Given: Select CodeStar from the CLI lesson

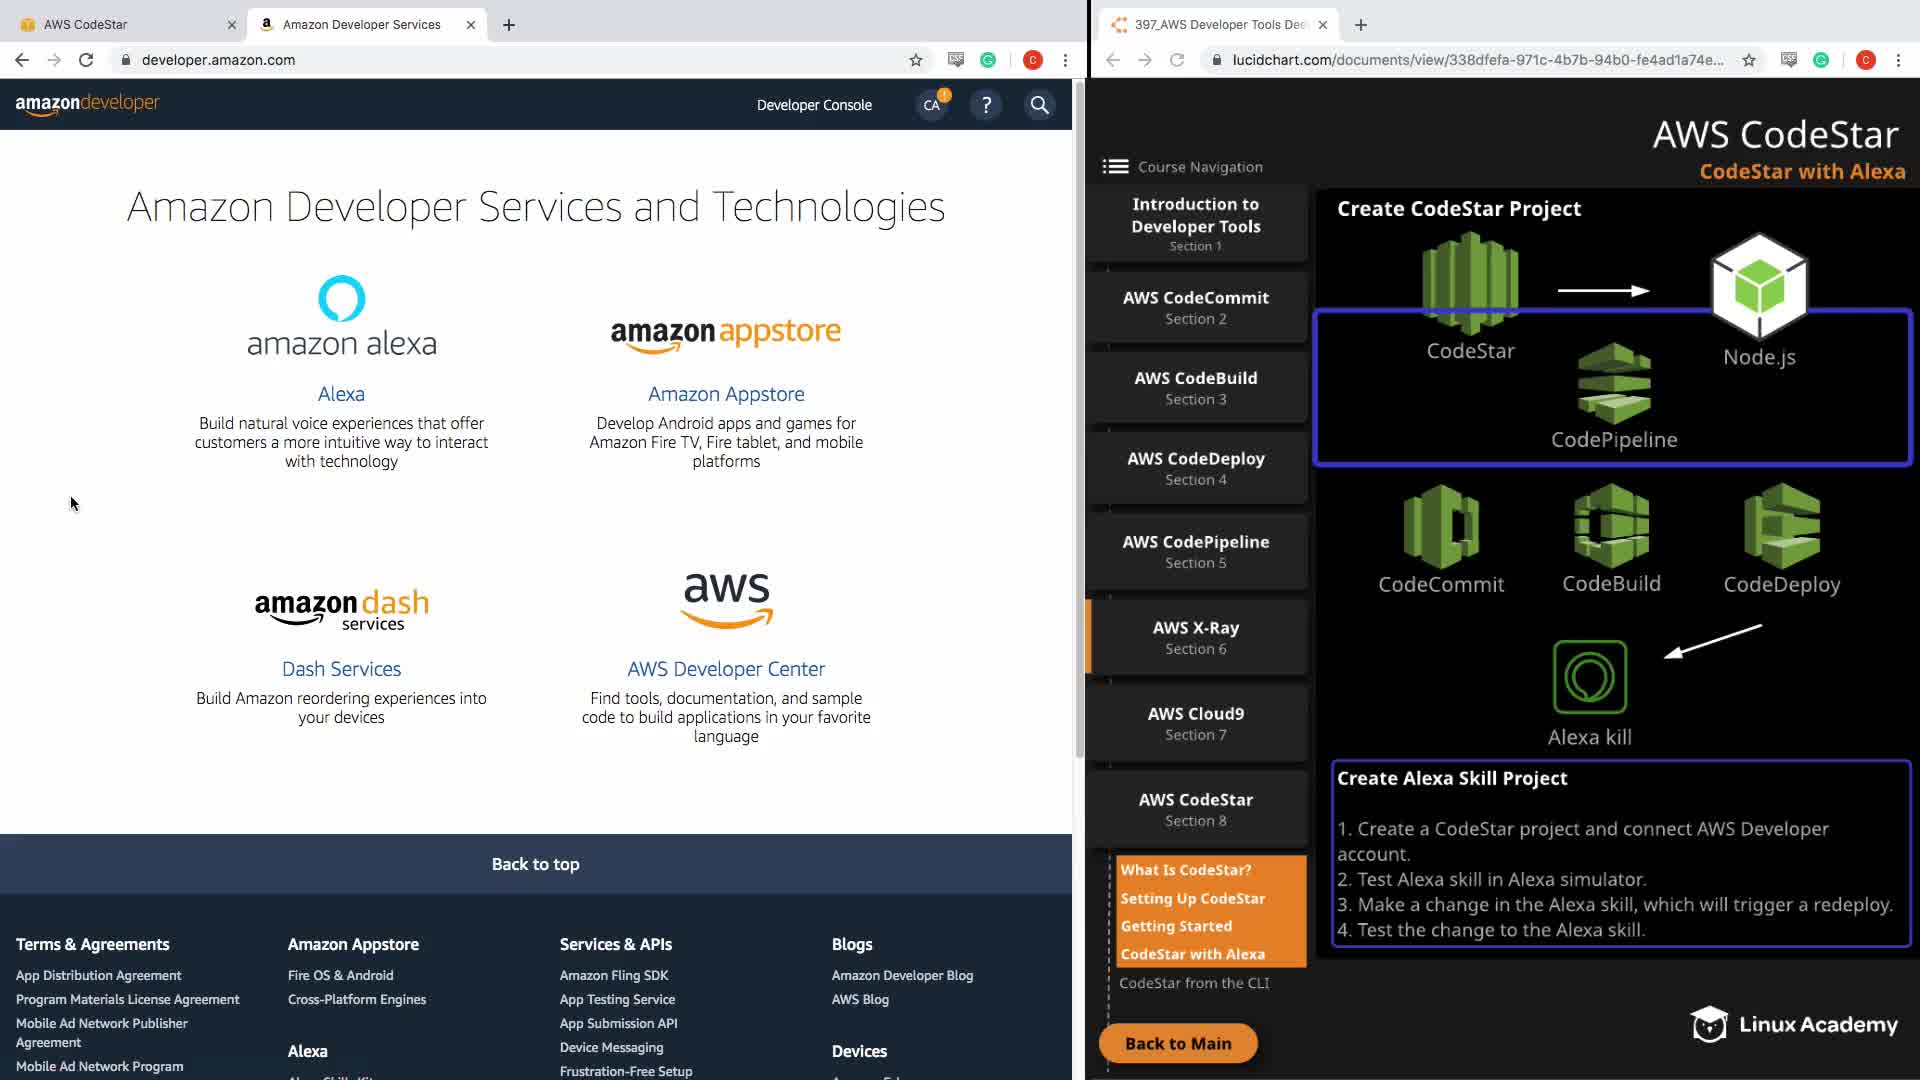Looking at the screenshot, I should click(x=1194, y=983).
